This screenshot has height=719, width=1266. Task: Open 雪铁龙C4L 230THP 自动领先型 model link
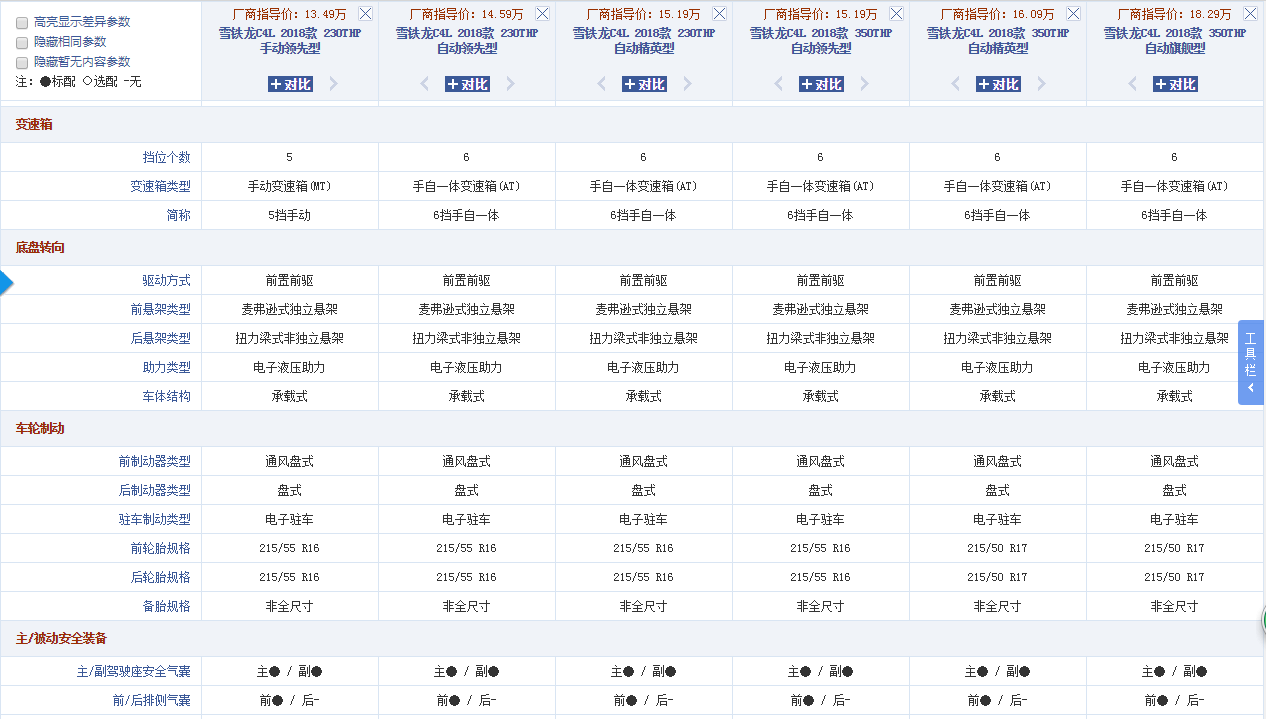467,40
